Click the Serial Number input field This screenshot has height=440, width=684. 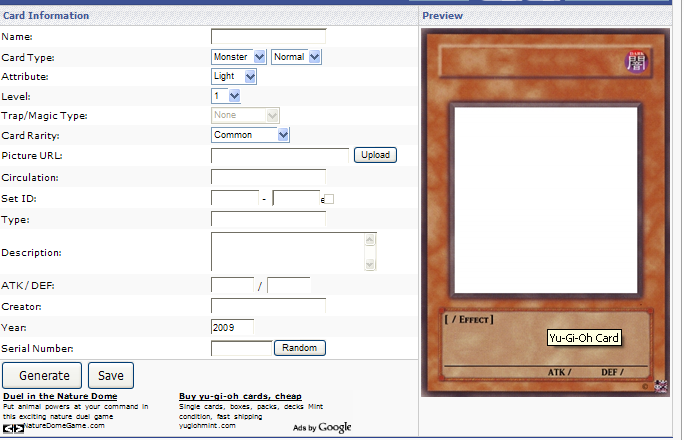[x=242, y=348]
